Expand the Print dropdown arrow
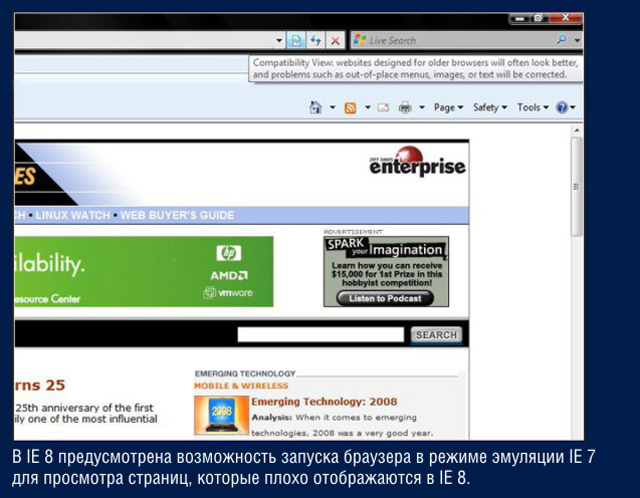 point(422,107)
